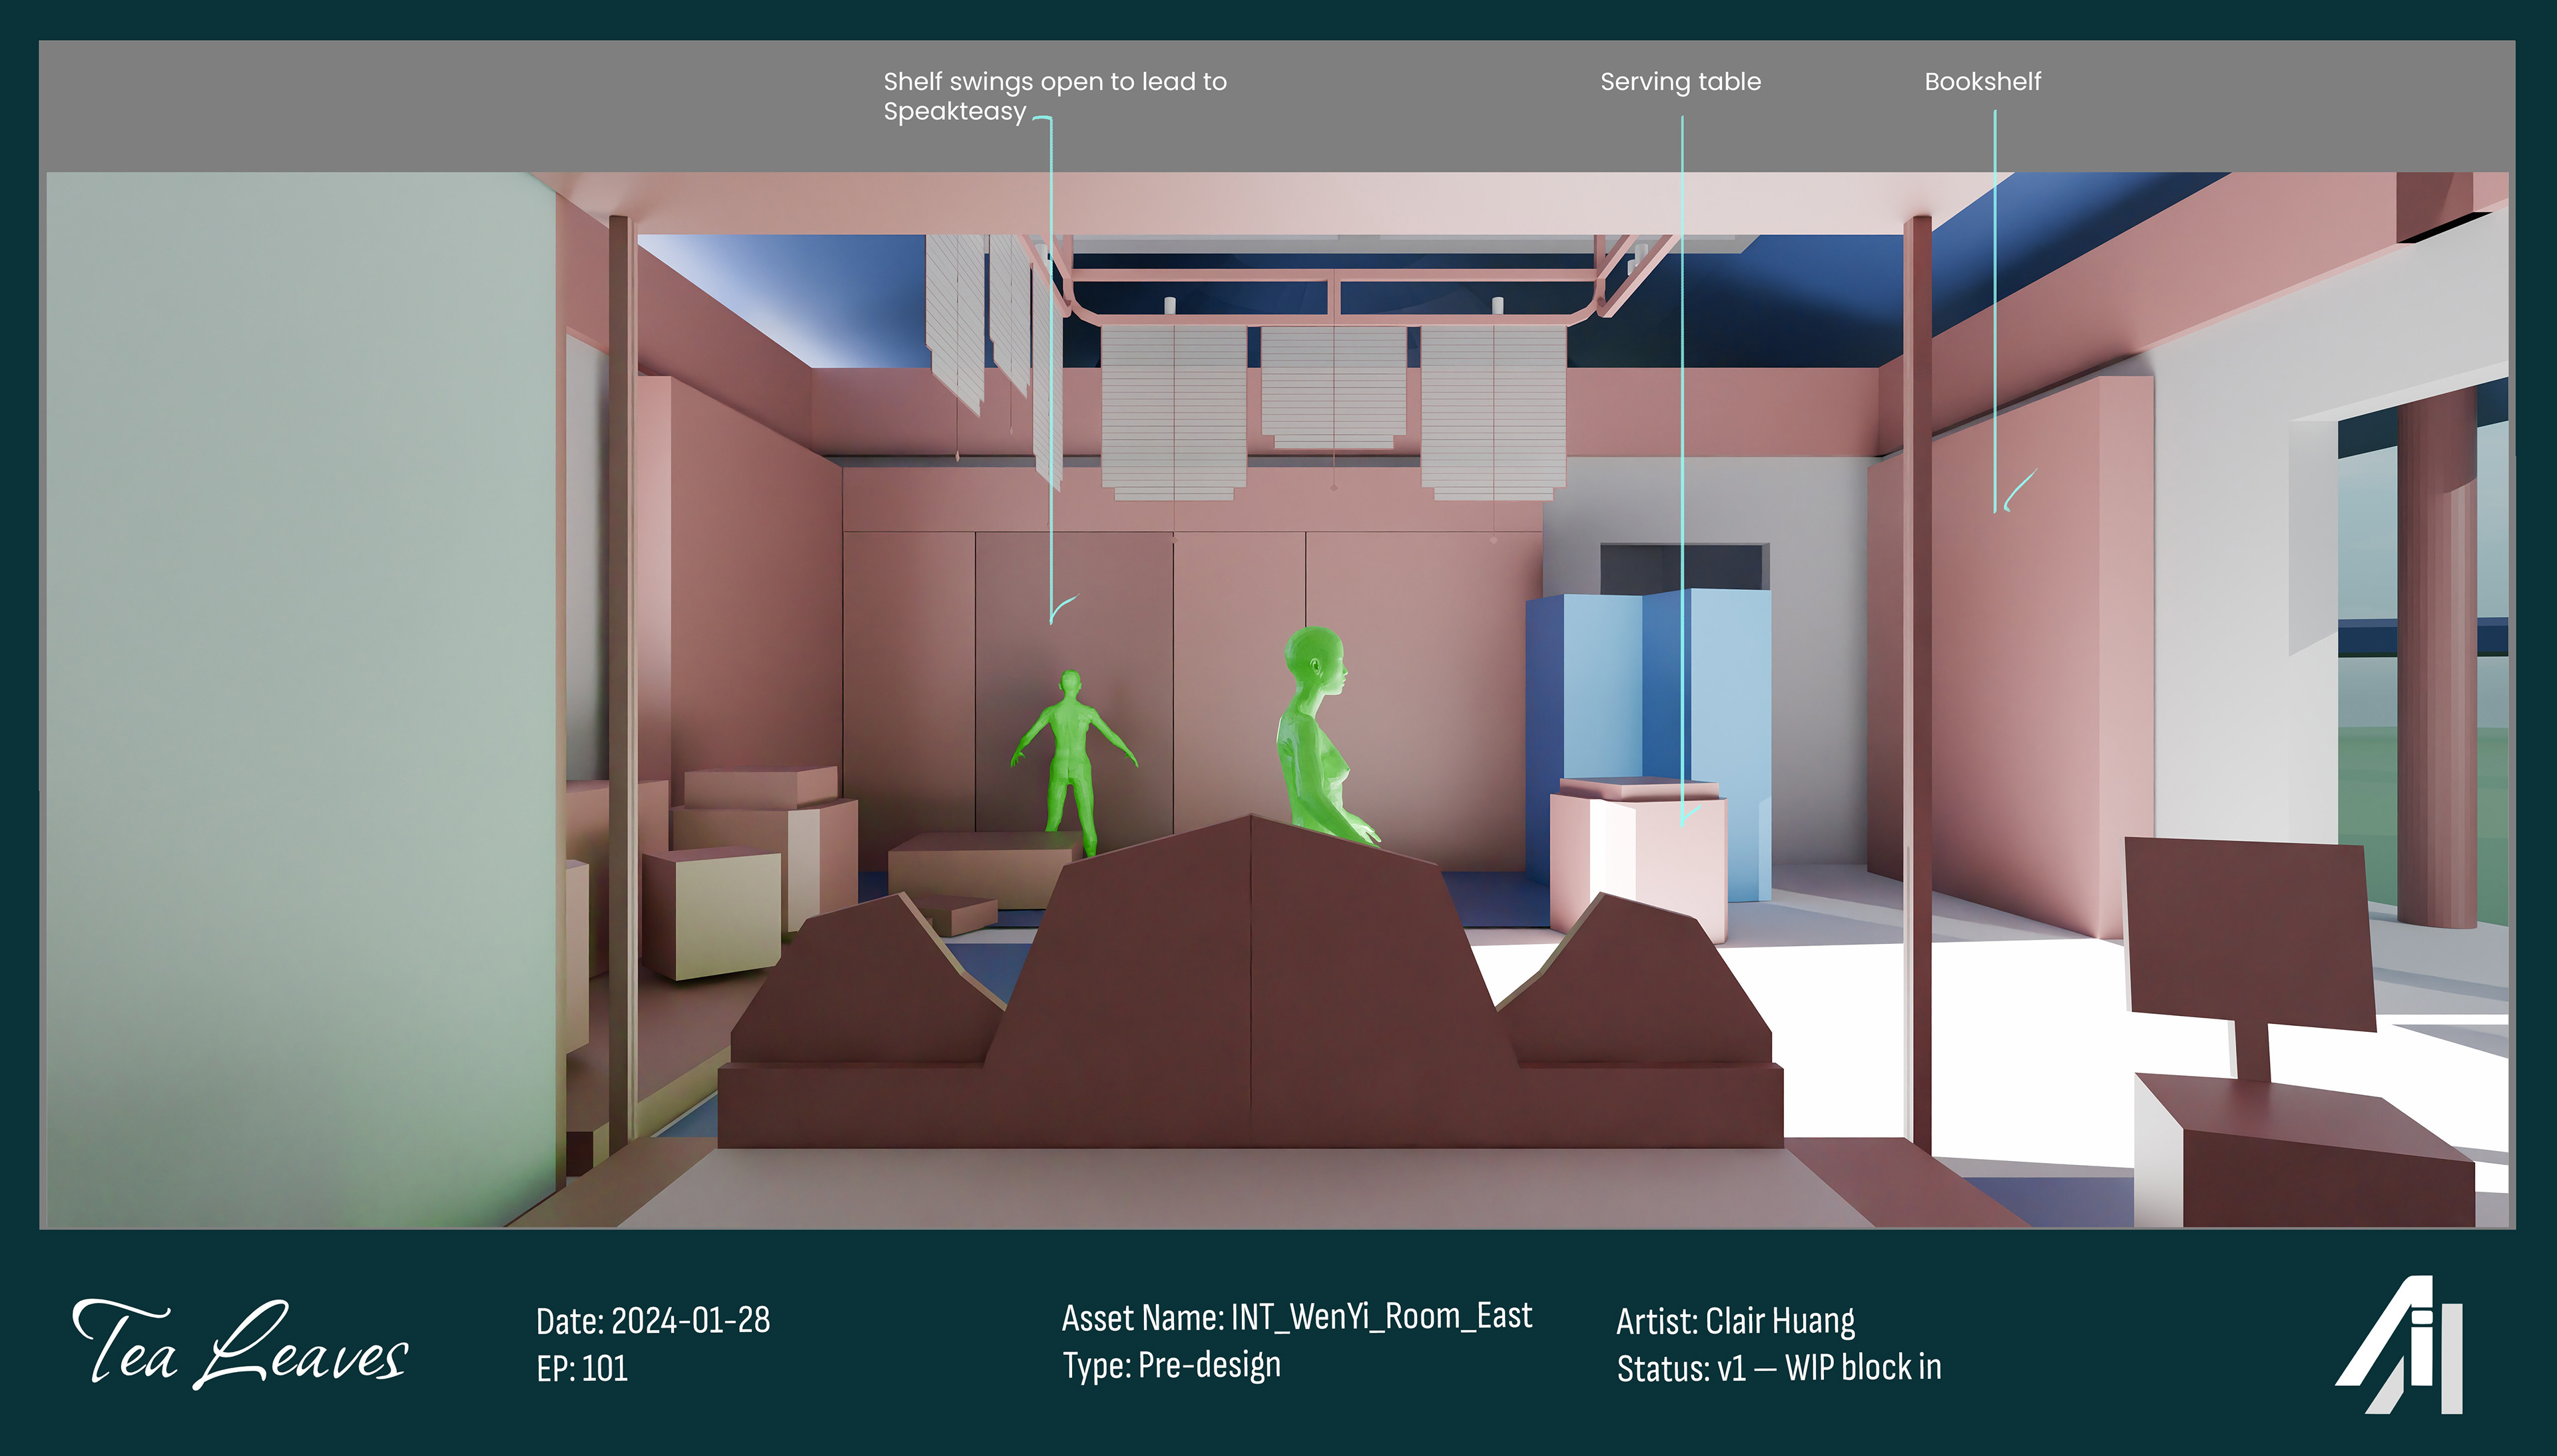Click the Type: Pre-design text
The width and height of the screenshot is (2557, 1456).
coord(1171,1365)
